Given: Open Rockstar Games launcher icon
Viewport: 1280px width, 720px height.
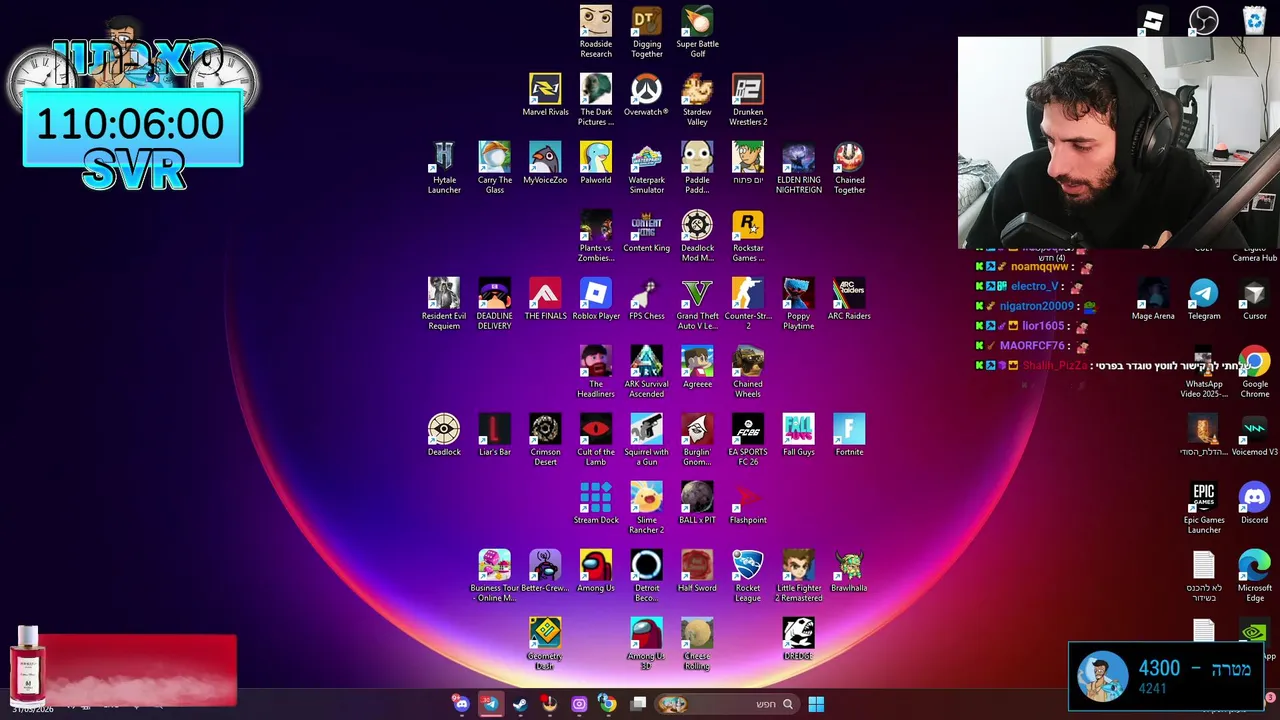Looking at the screenshot, I should pyautogui.click(x=748, y=236).
